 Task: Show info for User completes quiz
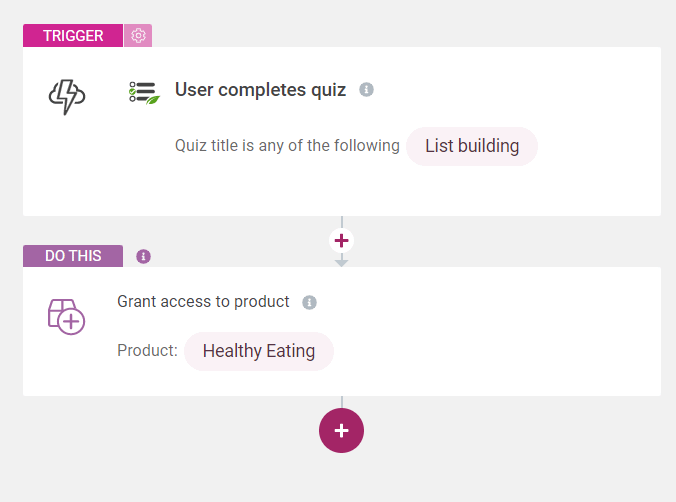pyautogui.click(x=366, y=90)
